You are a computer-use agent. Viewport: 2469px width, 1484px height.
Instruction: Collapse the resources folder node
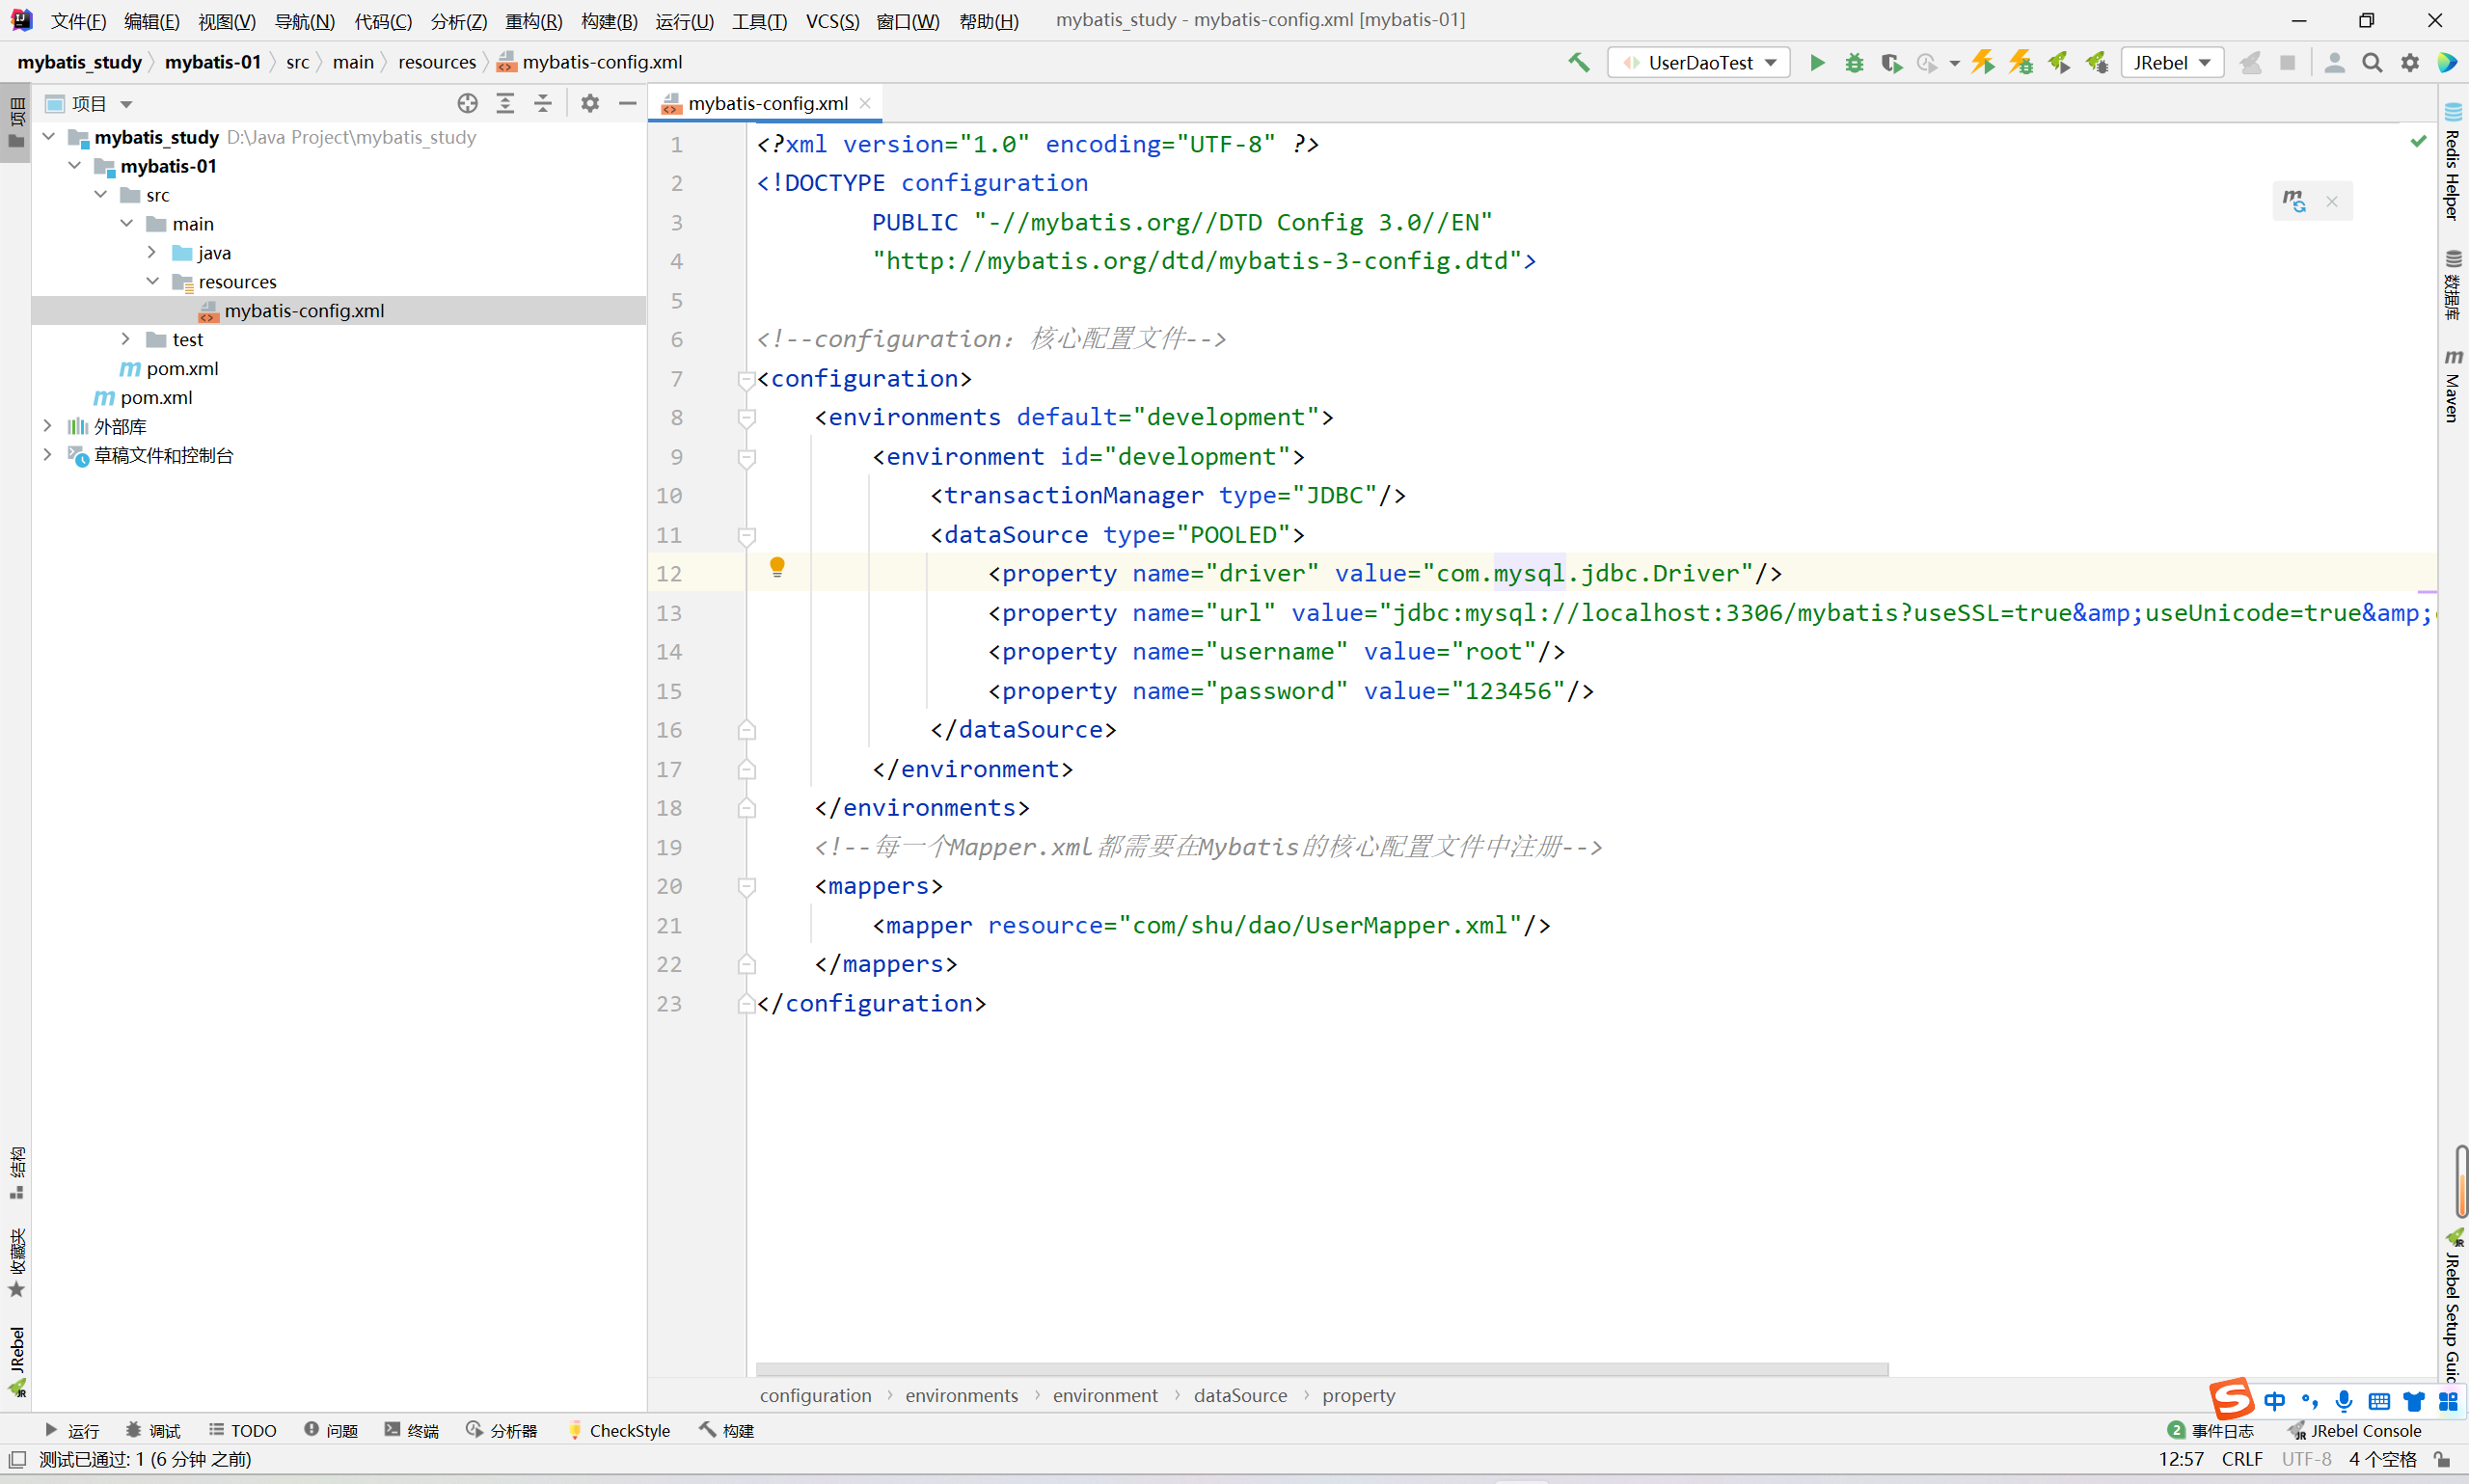tap(152, 282)
